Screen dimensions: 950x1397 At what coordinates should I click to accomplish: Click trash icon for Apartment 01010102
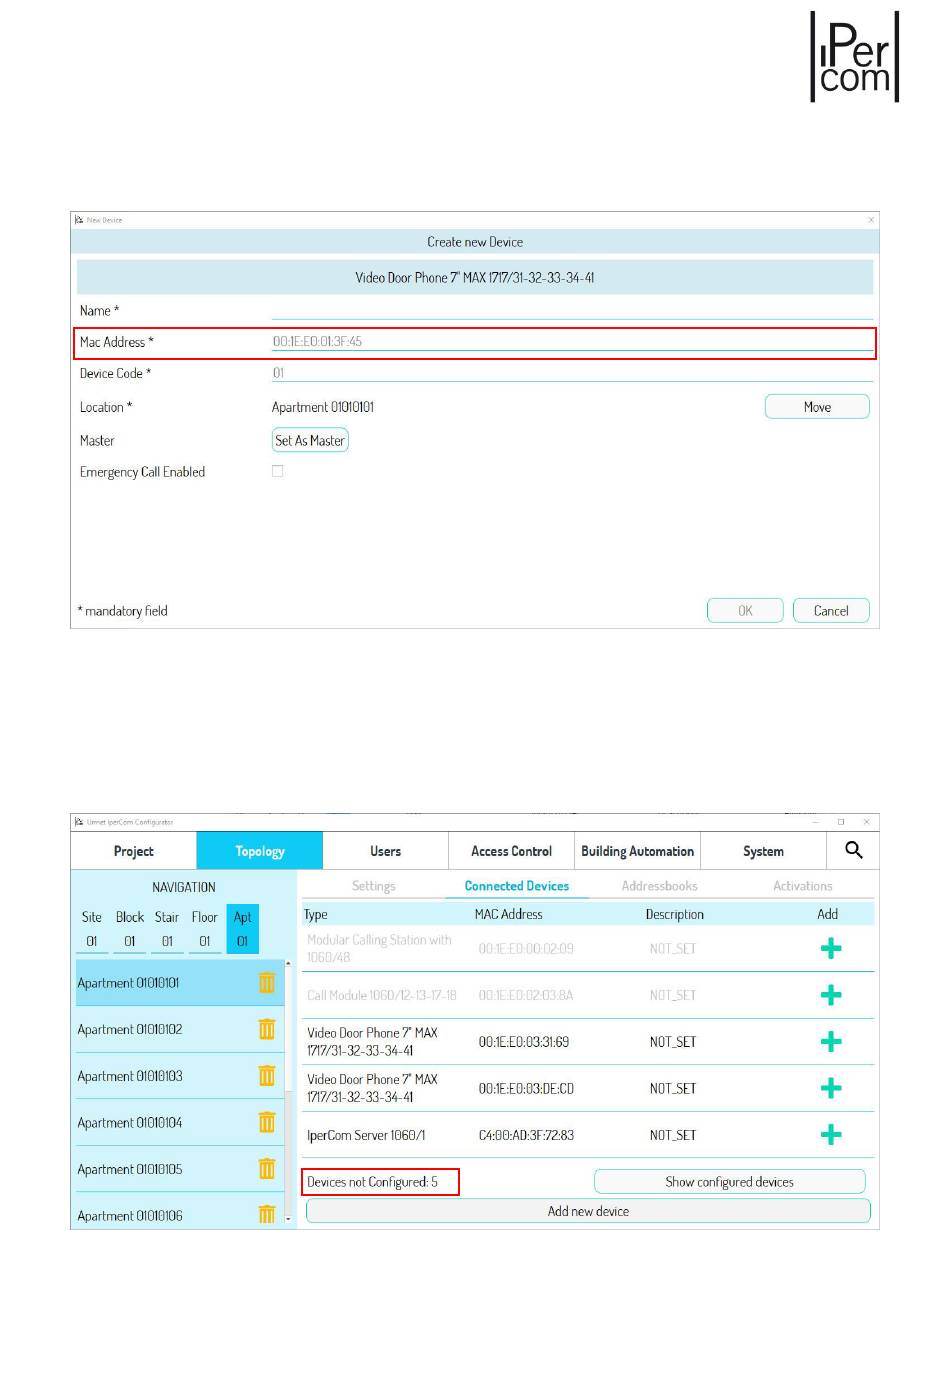point(267,1029)
